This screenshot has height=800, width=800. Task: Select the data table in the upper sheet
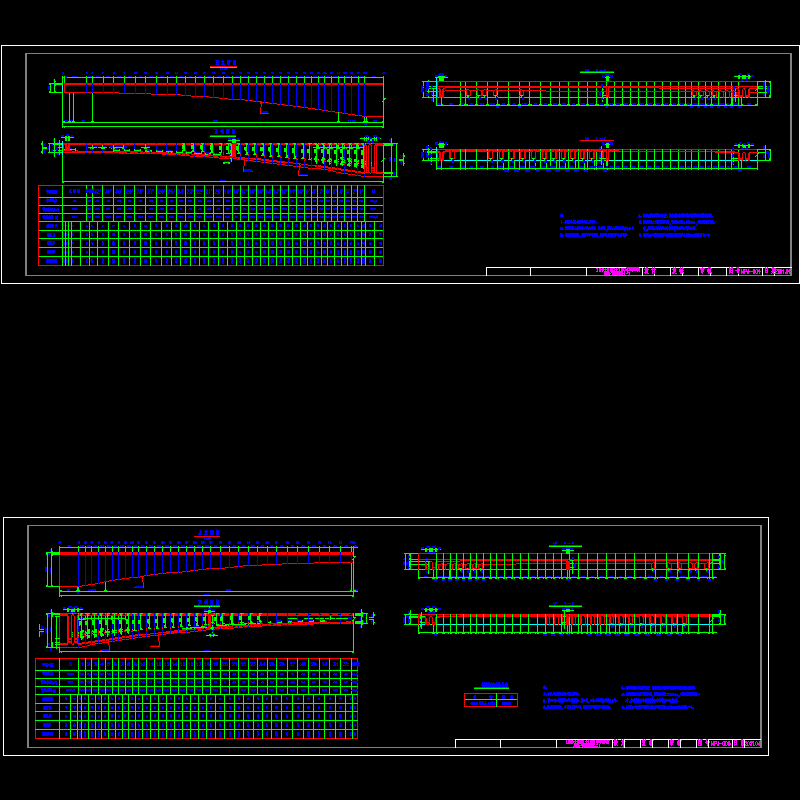[211, 225]
